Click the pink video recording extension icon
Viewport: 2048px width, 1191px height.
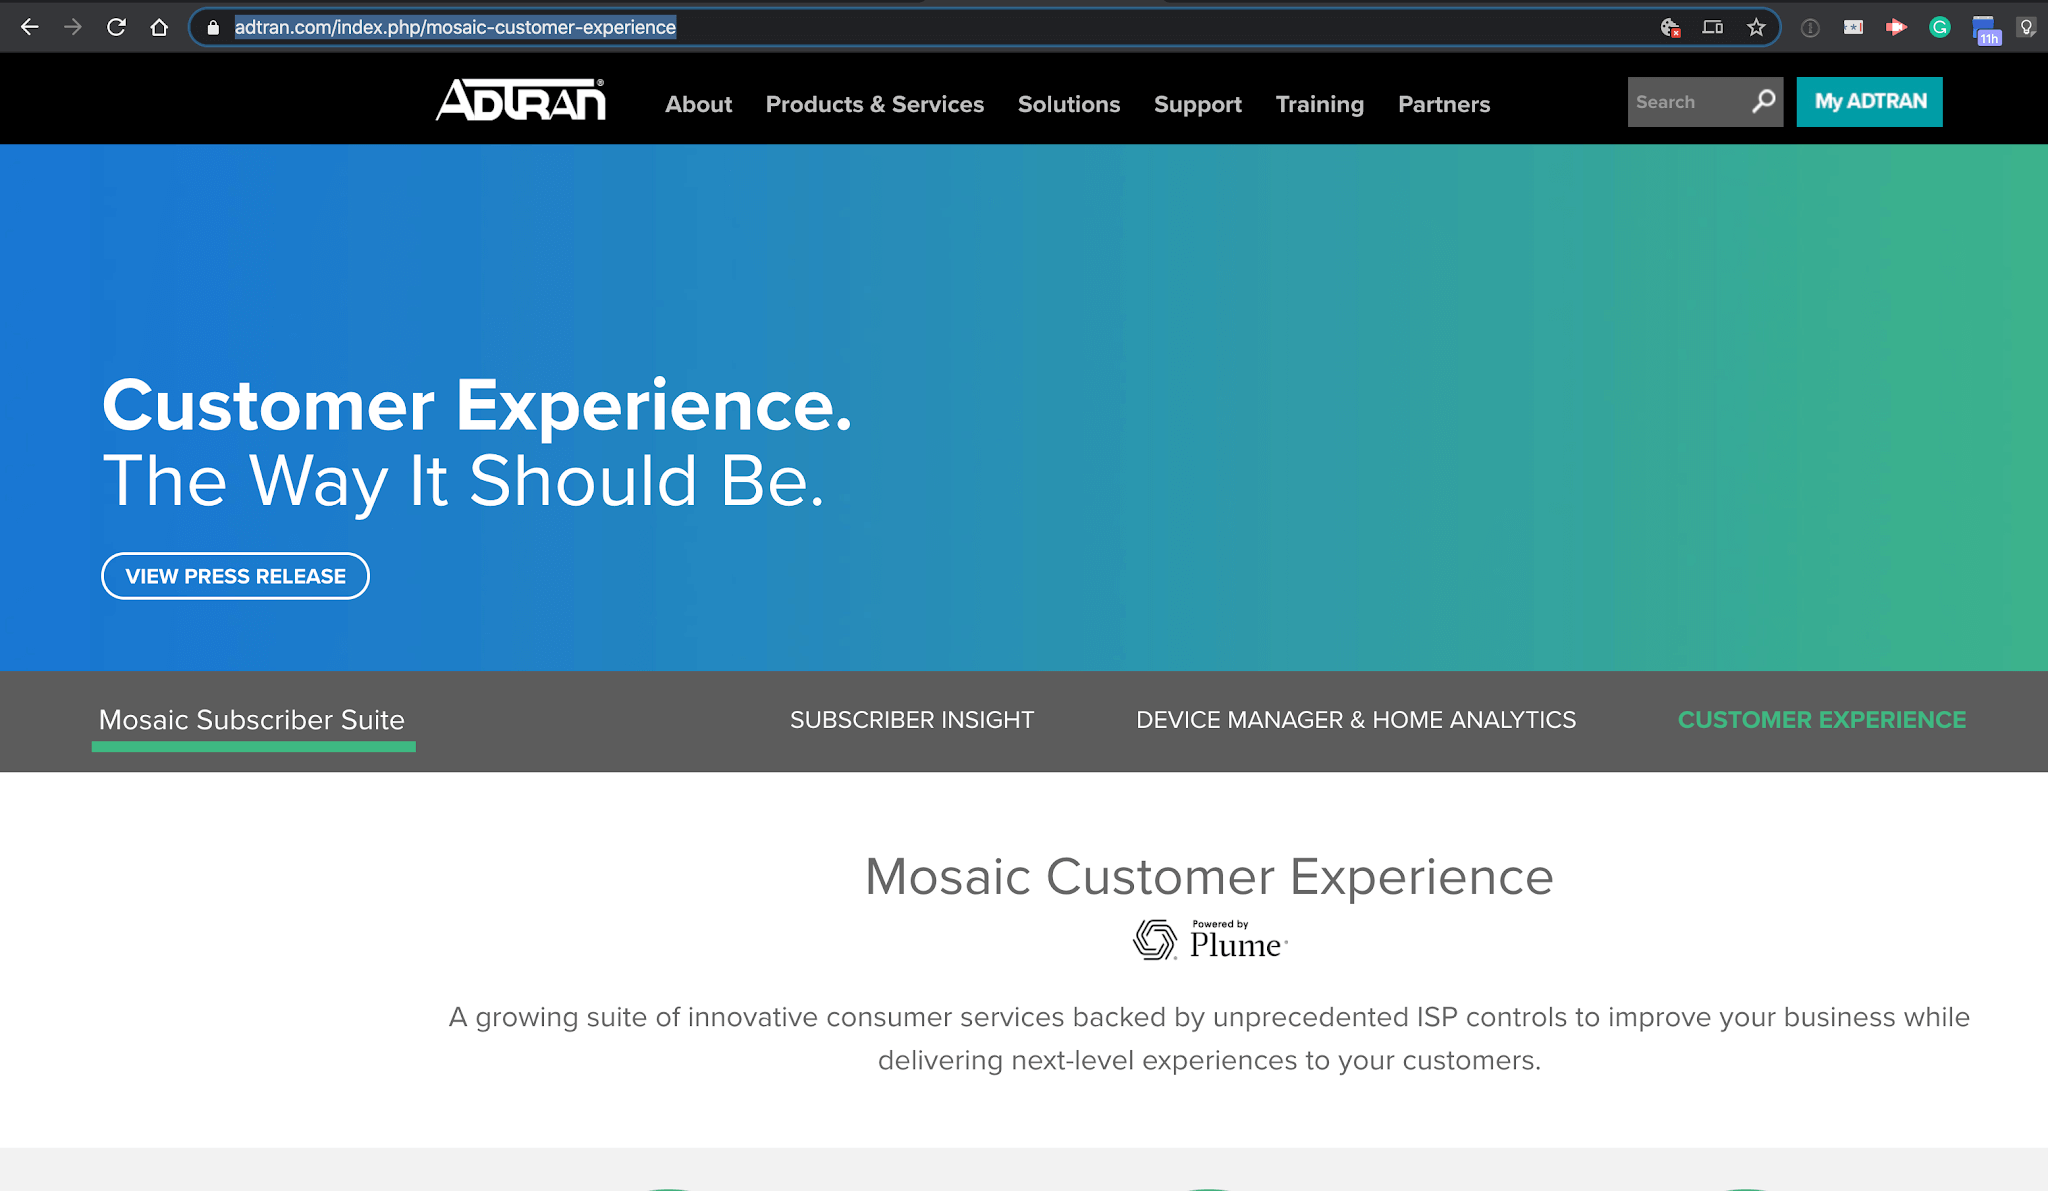[1896, 27]
